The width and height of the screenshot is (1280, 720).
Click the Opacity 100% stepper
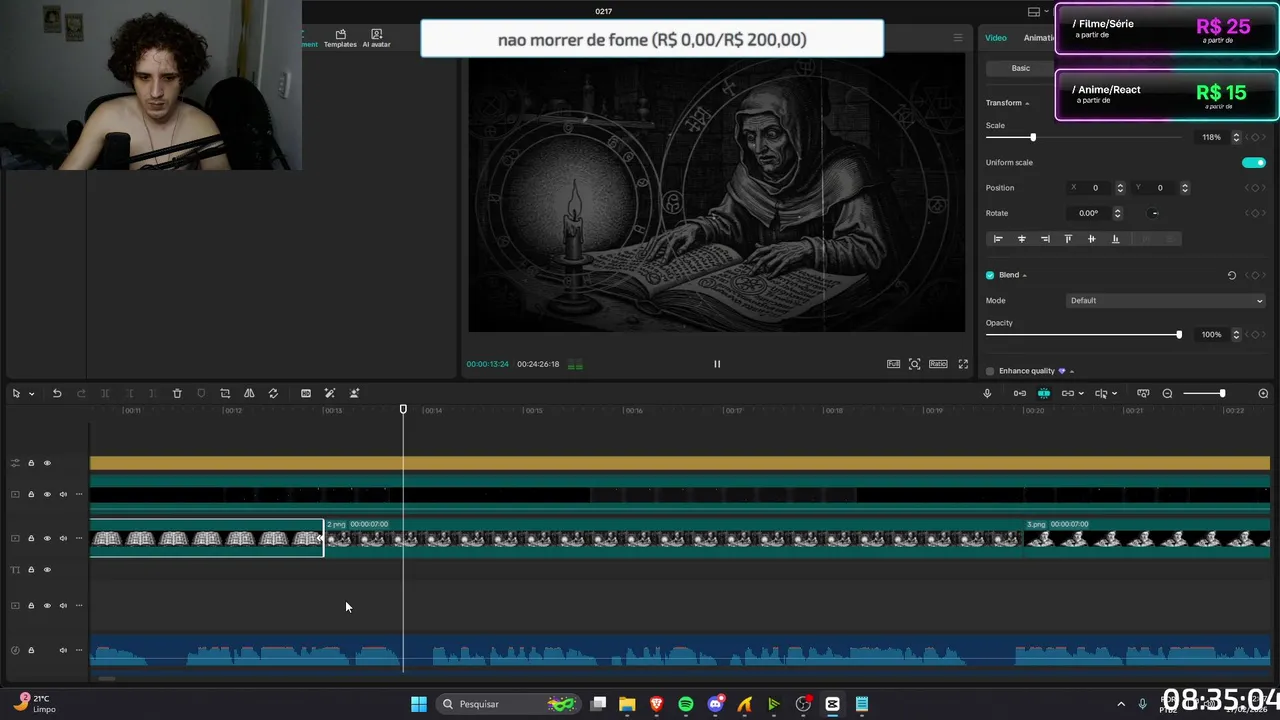point(1236,334)
